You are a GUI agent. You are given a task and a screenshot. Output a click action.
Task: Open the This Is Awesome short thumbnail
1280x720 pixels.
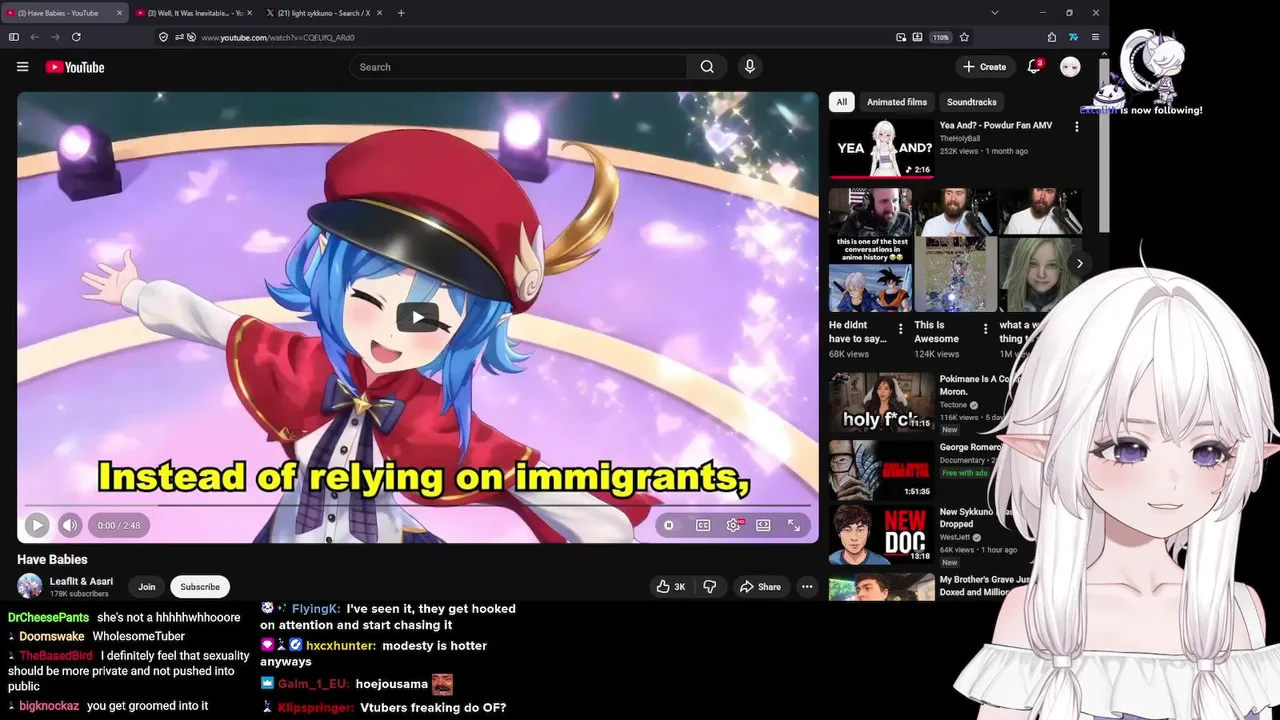click(955, 250)
